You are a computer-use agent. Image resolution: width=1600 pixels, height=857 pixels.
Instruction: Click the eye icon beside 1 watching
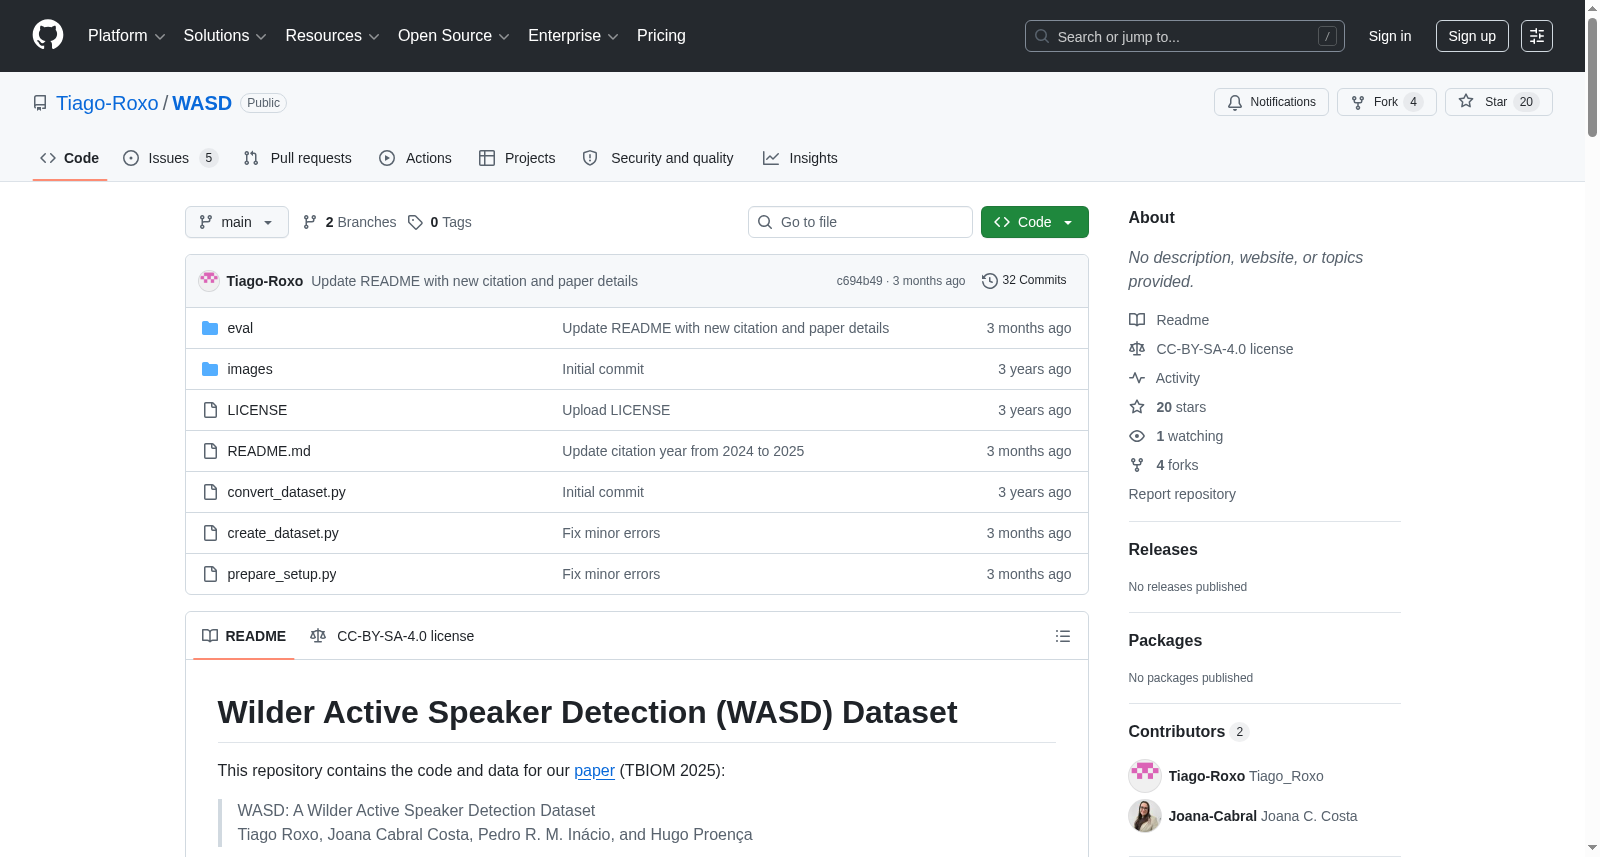point(1137,436)
